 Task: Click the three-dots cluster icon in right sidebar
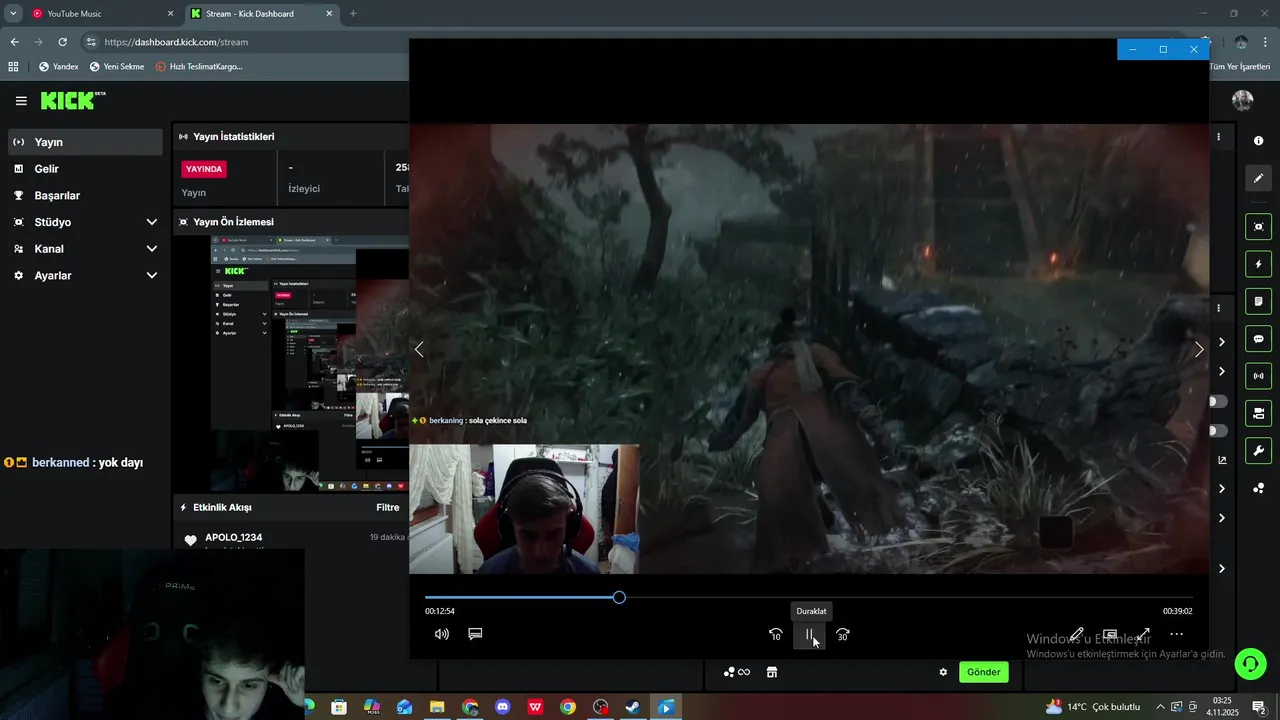point(1258,488)
